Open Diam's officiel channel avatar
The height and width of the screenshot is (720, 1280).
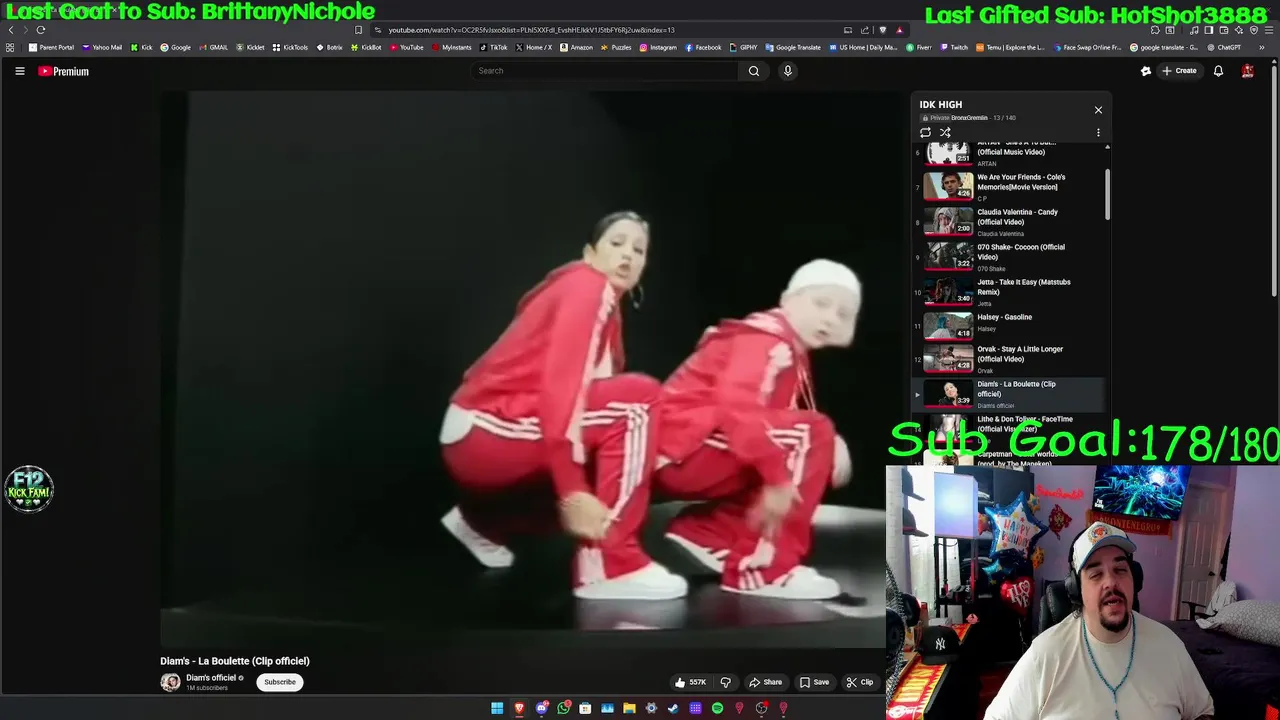click(171, 682)
